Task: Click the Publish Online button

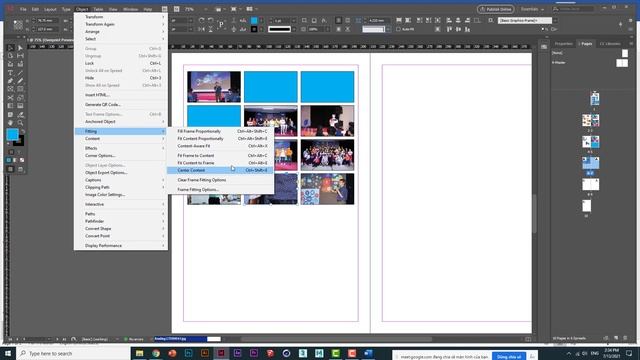Action: (496, 9)
